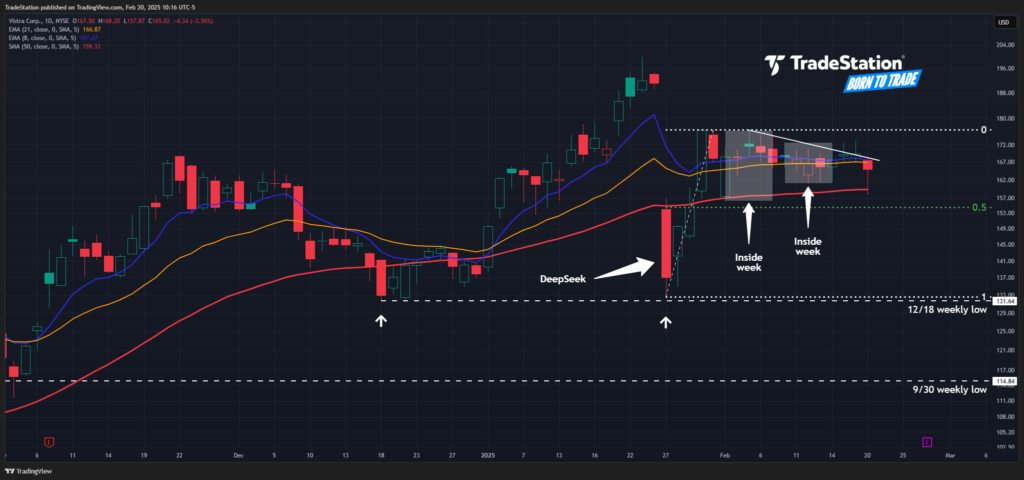Click 153.00 on the price axis

[1004, 213]
